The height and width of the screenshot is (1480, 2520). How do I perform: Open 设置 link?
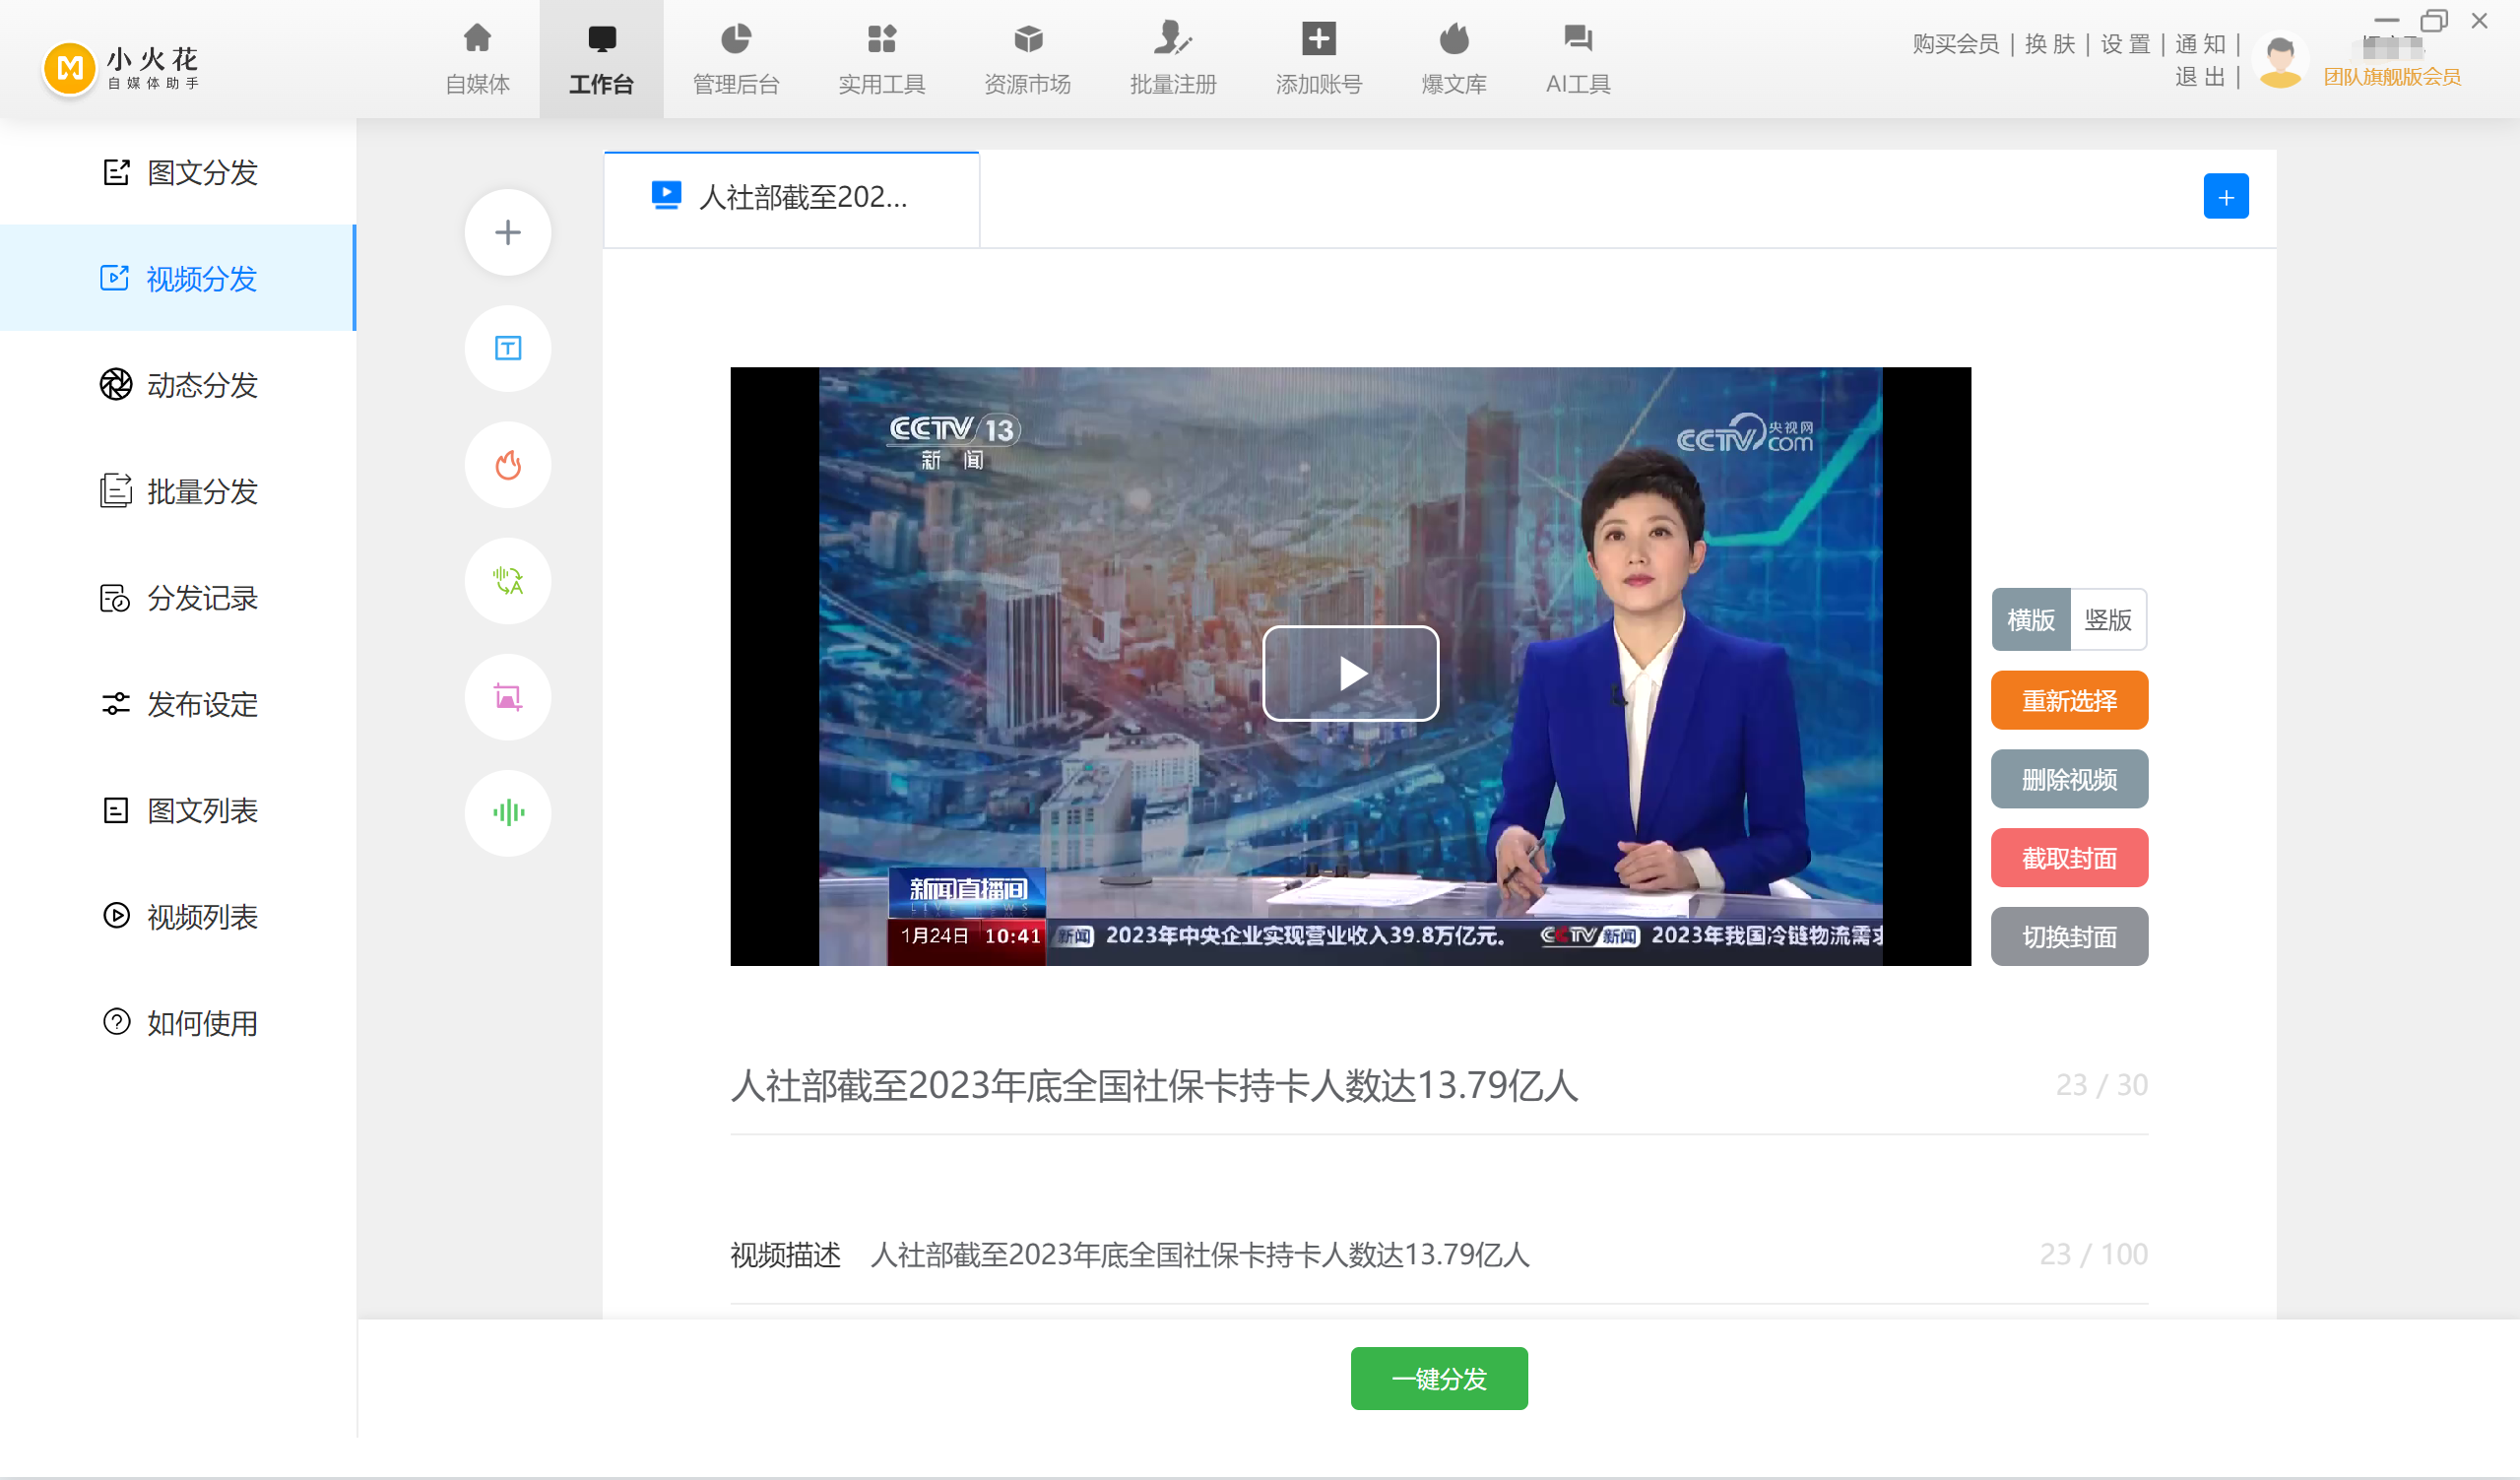click(x=2124, y=43)
